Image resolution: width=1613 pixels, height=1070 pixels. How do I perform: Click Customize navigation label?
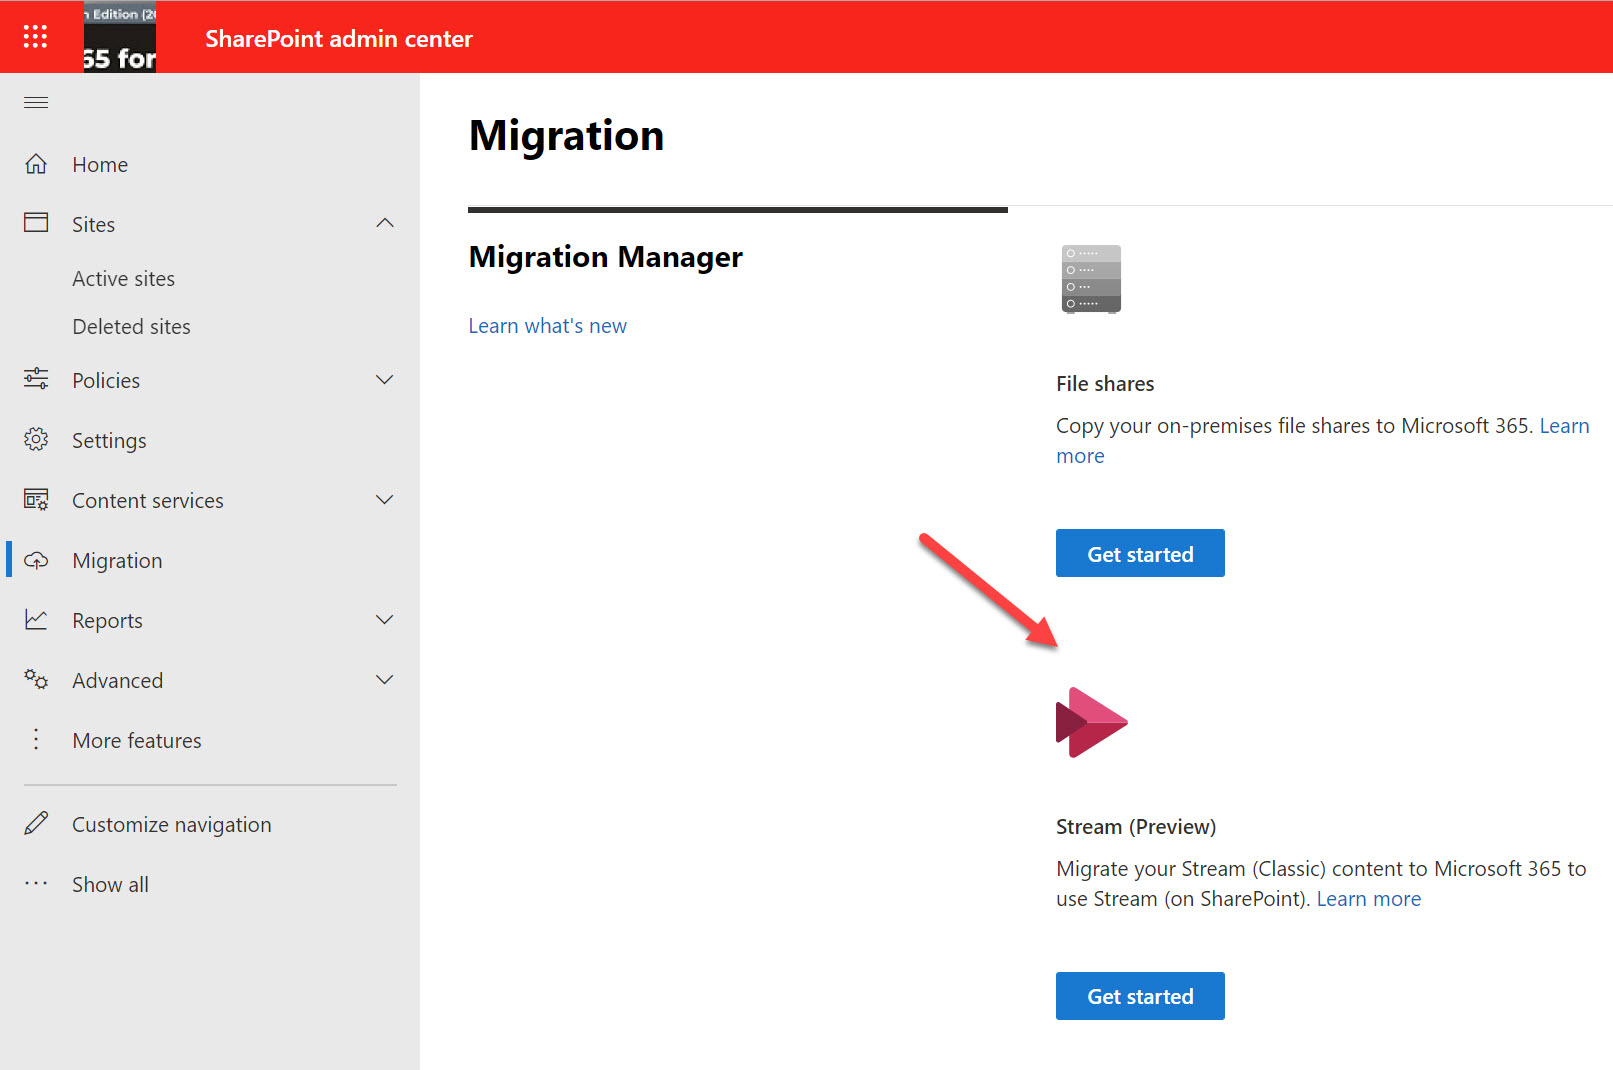pos(172,825)
